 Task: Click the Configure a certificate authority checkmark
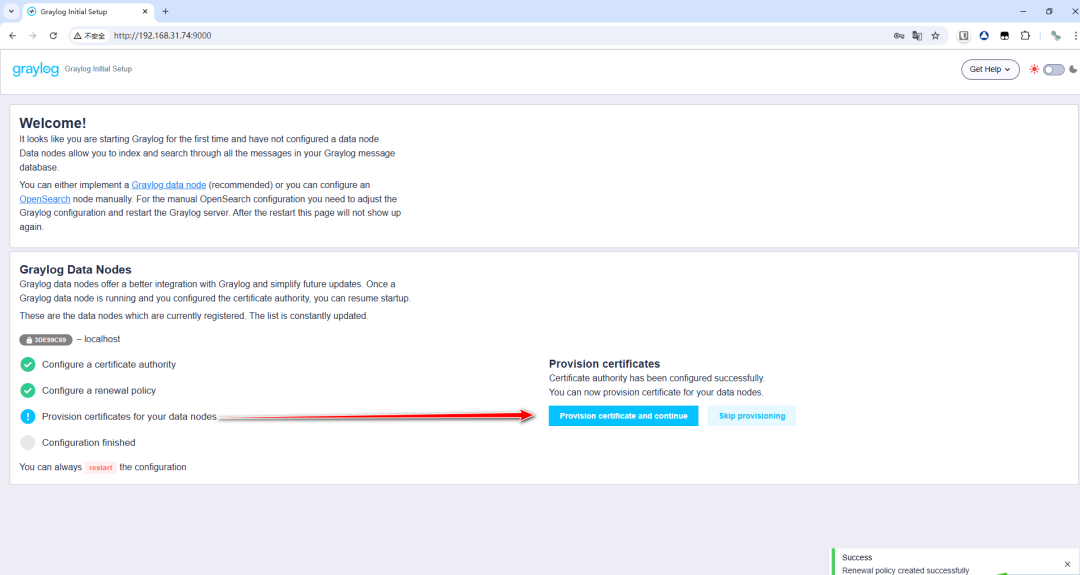coord(28,364)
